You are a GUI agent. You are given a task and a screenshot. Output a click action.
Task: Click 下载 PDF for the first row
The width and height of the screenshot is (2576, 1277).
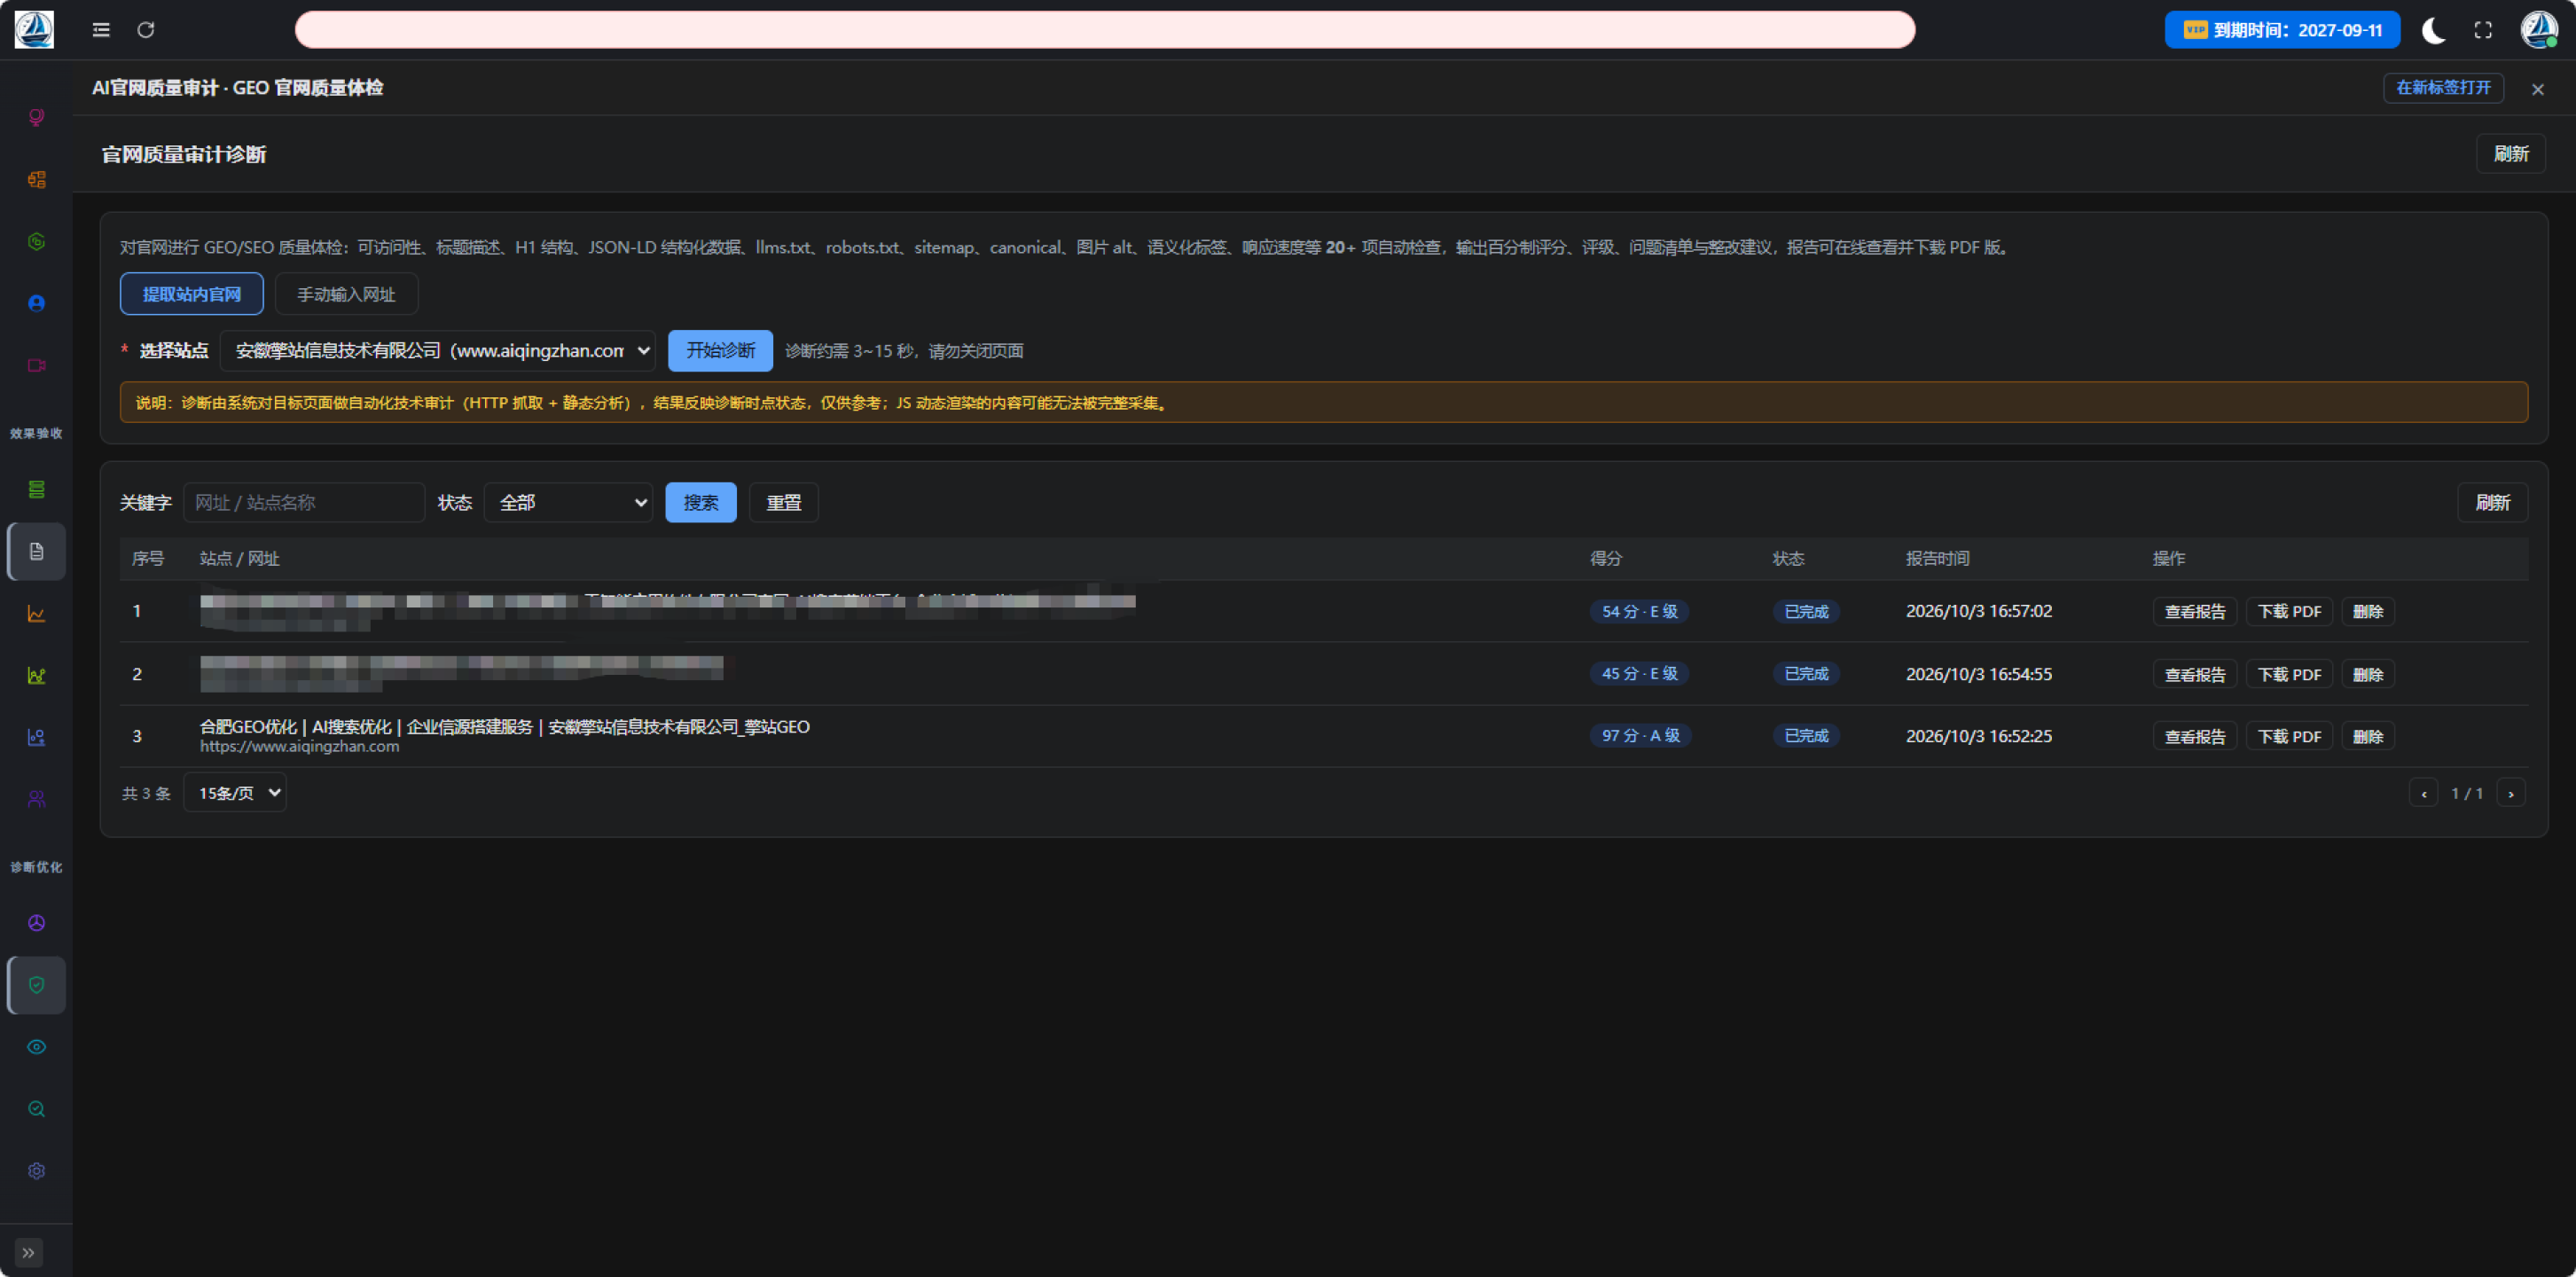pyautogui.click(x=2290, y=612)
